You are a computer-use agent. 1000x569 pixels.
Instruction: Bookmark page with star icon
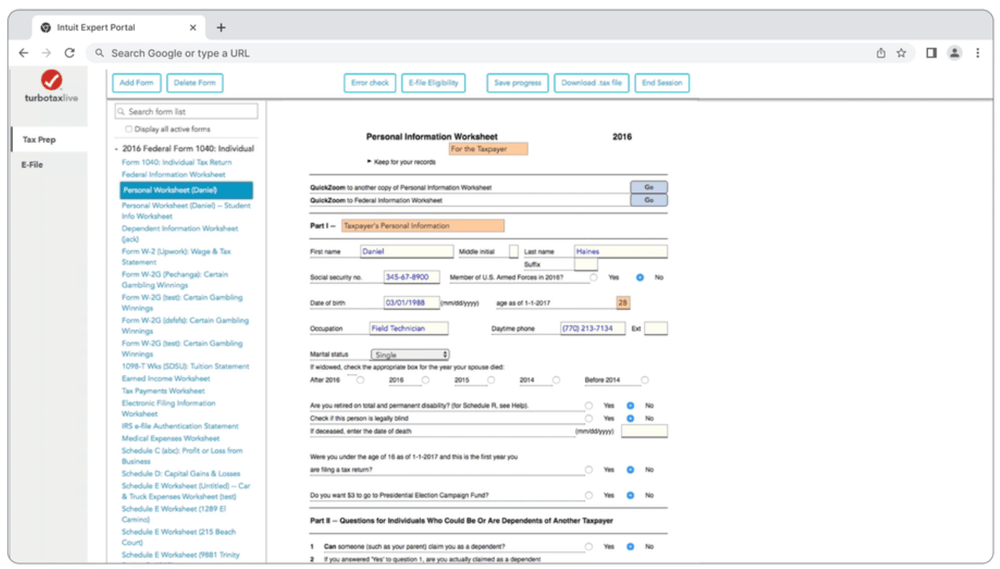pyautogui.click(x=901, y=53)
